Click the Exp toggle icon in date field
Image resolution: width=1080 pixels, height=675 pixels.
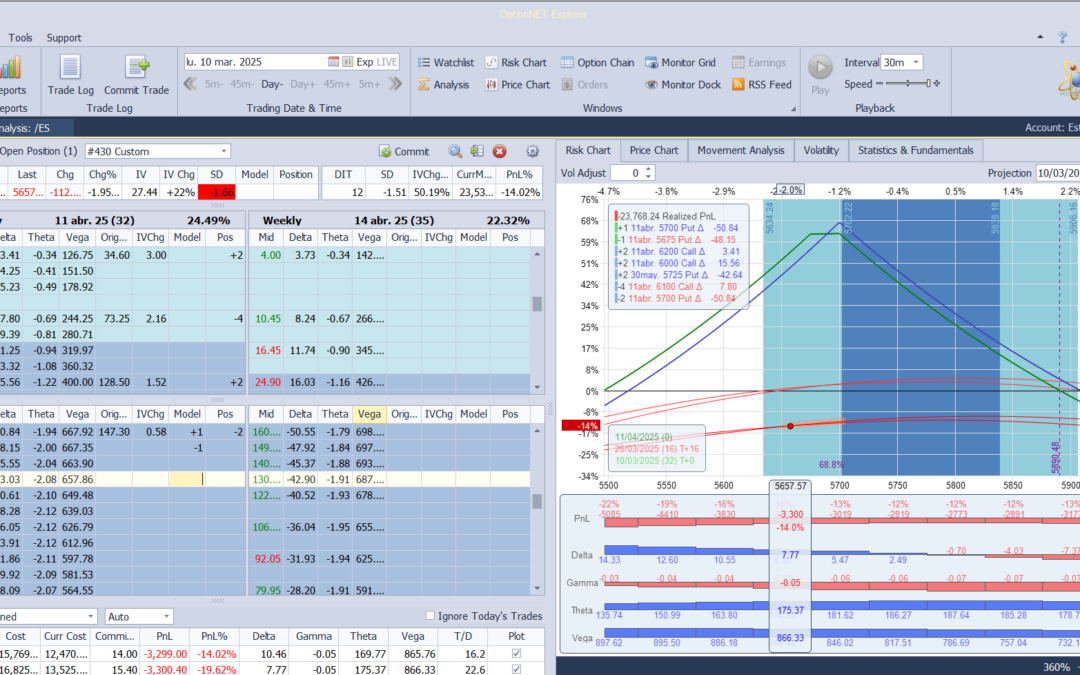[348, 62]
